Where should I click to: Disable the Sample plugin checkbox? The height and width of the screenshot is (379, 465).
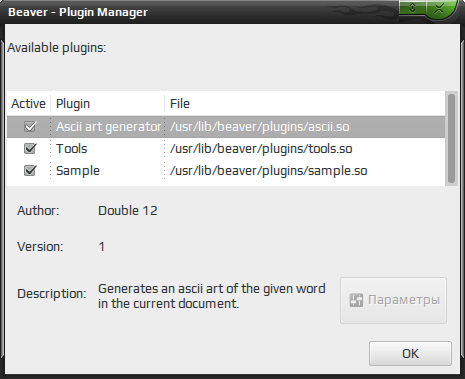tap(30, 171)
